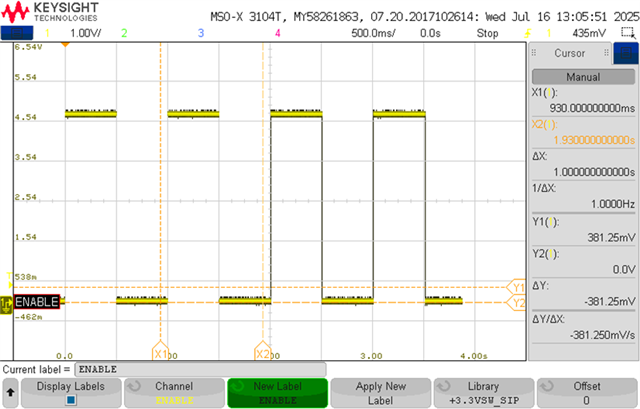Click the Cursor panel title
The height and width of the screenshot is (409, 640).
569,53
